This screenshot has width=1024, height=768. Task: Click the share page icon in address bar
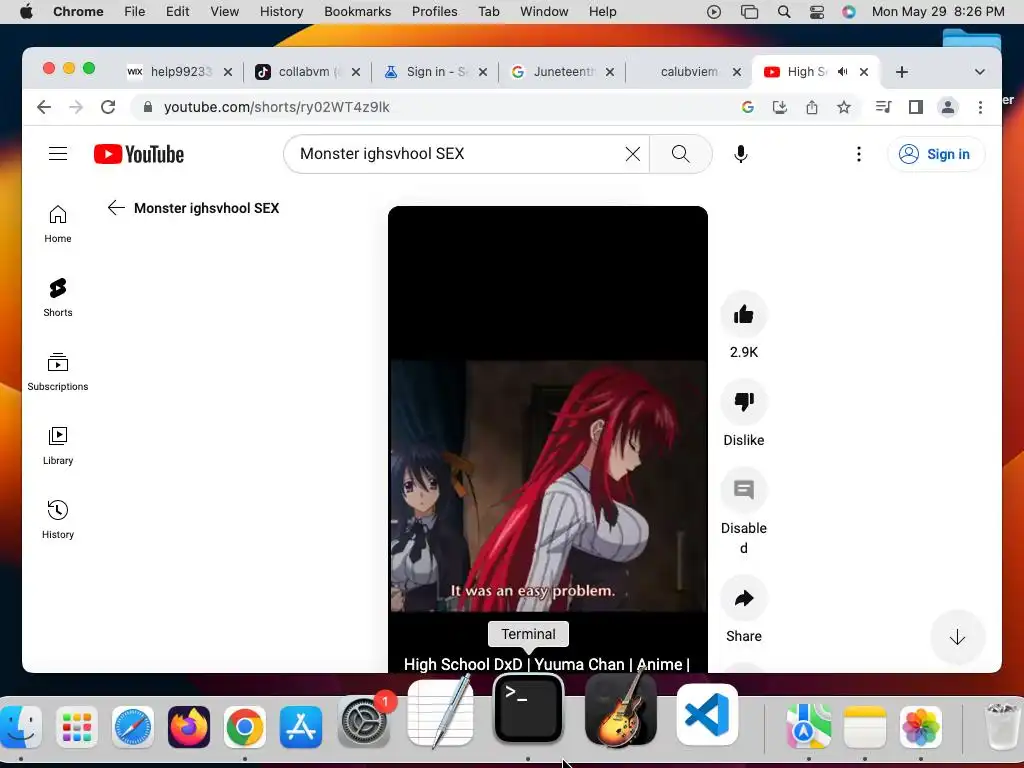[x=812, y=107]
